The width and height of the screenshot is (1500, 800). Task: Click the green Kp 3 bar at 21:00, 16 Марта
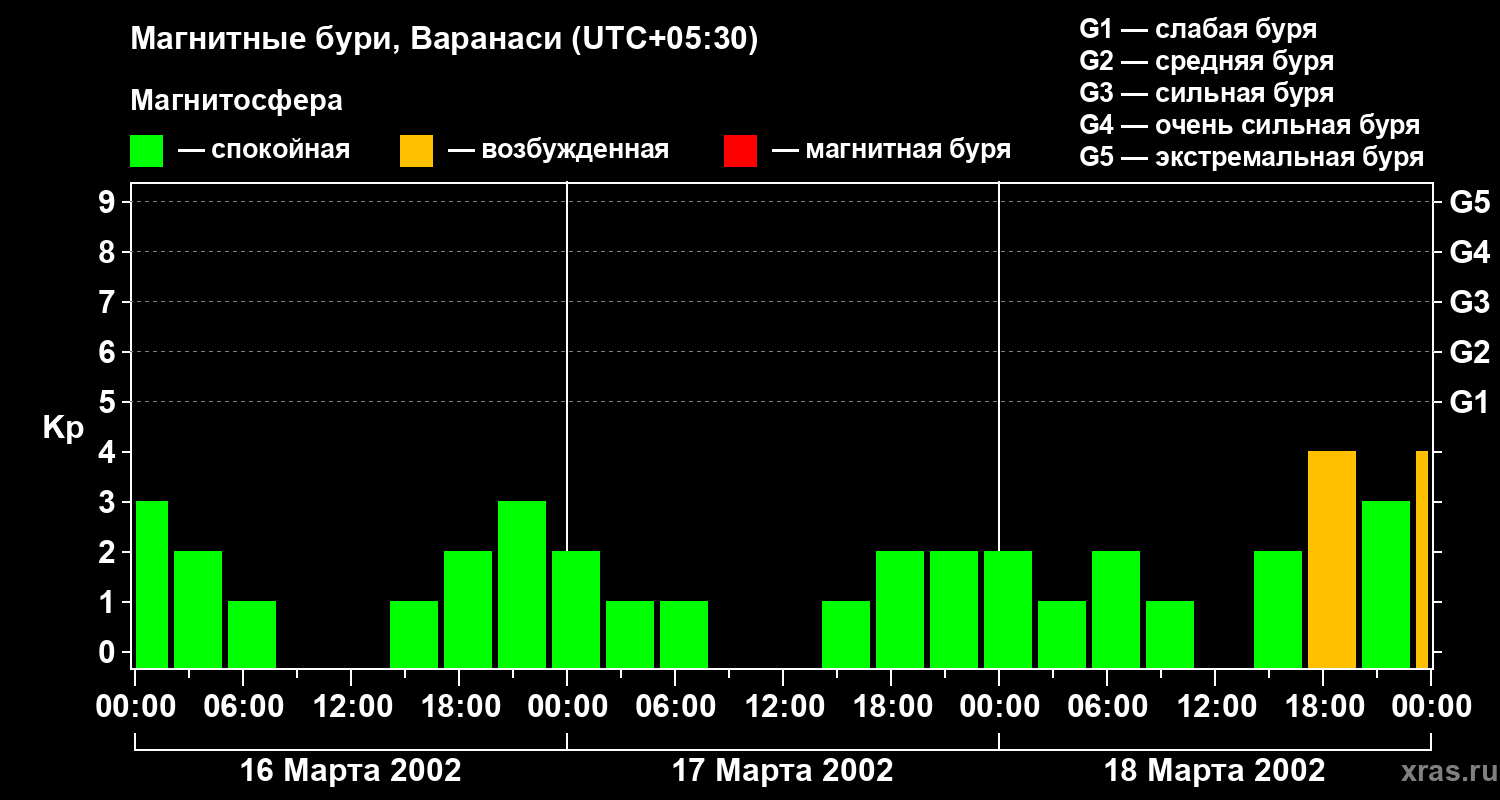click(x=522, y=584)
